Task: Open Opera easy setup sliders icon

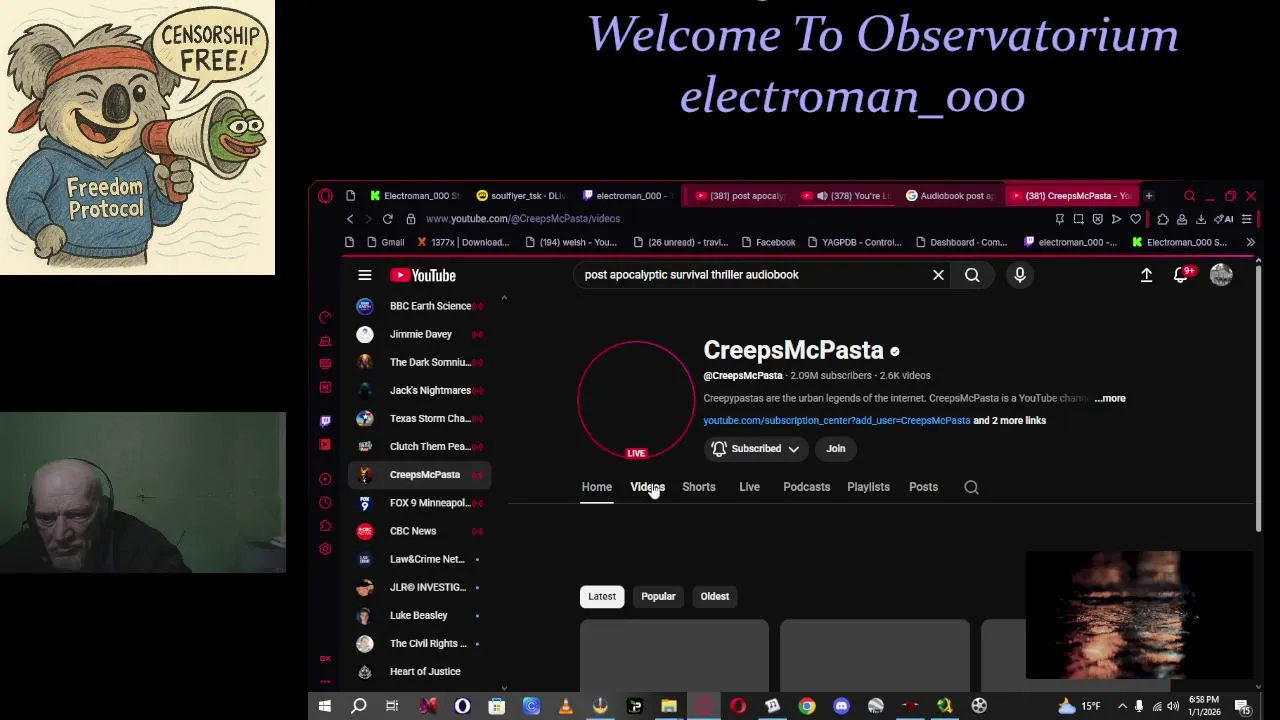Action: pos(1247,219)
